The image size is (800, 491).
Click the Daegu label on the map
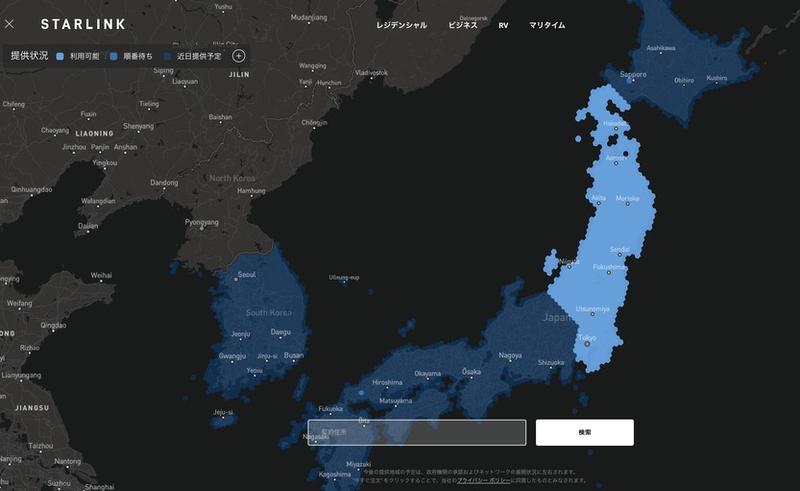click(x=281, y=332)
